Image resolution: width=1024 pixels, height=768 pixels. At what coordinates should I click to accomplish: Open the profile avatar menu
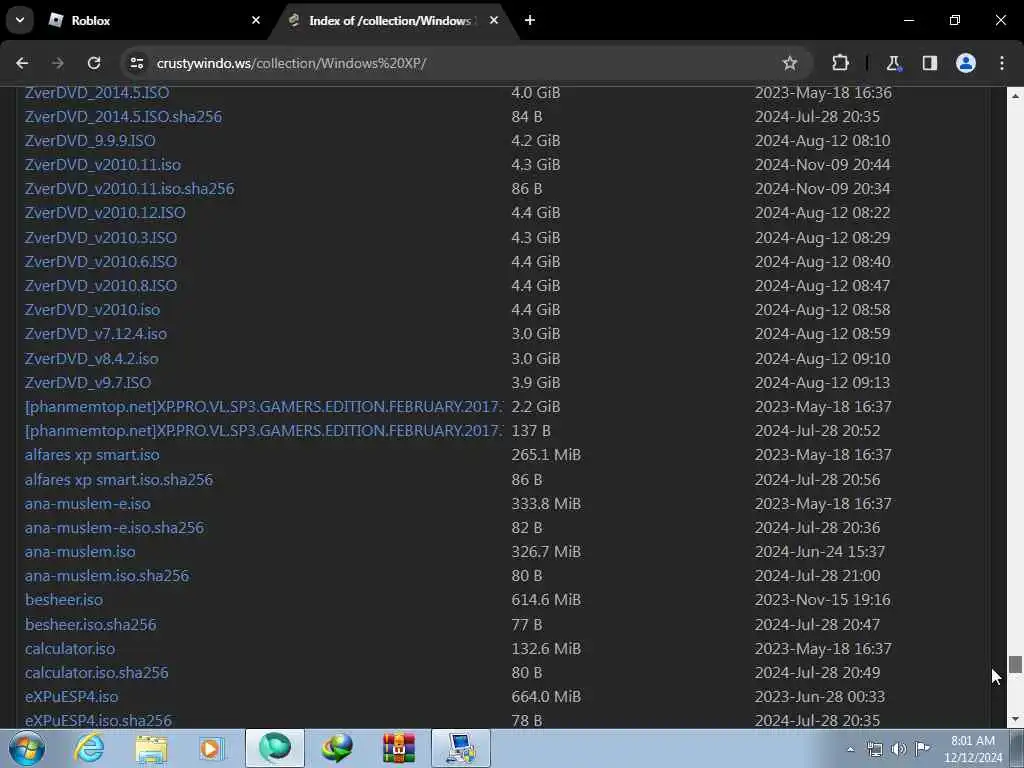click(x=966, y=63)
